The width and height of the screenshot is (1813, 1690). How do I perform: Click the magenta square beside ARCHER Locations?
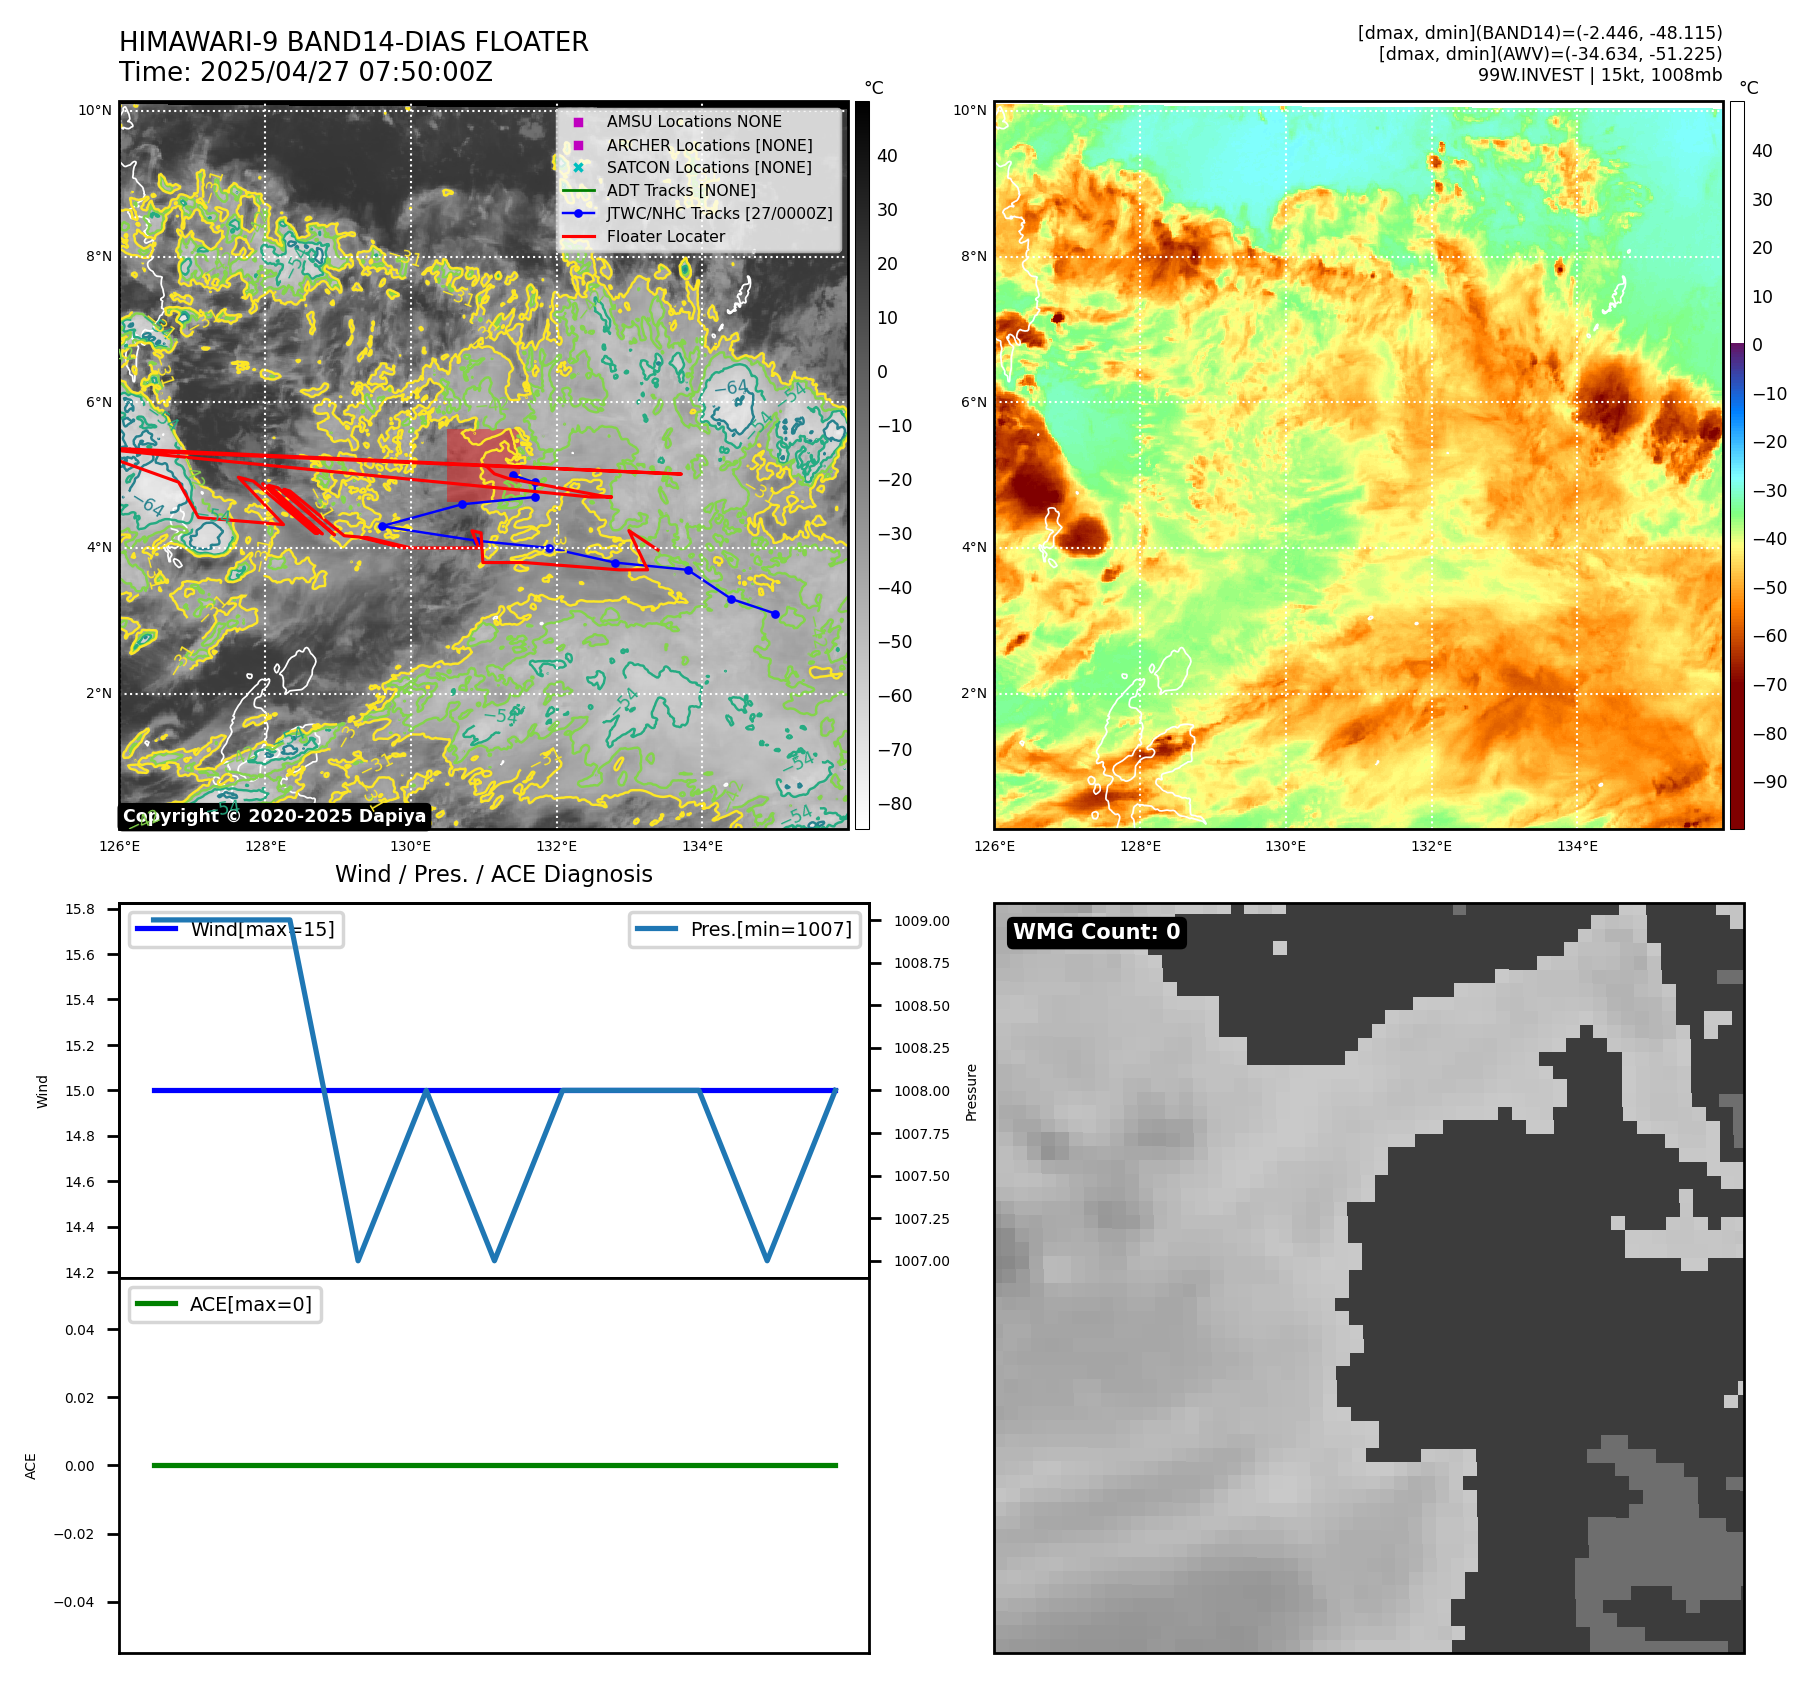point(578,145)
